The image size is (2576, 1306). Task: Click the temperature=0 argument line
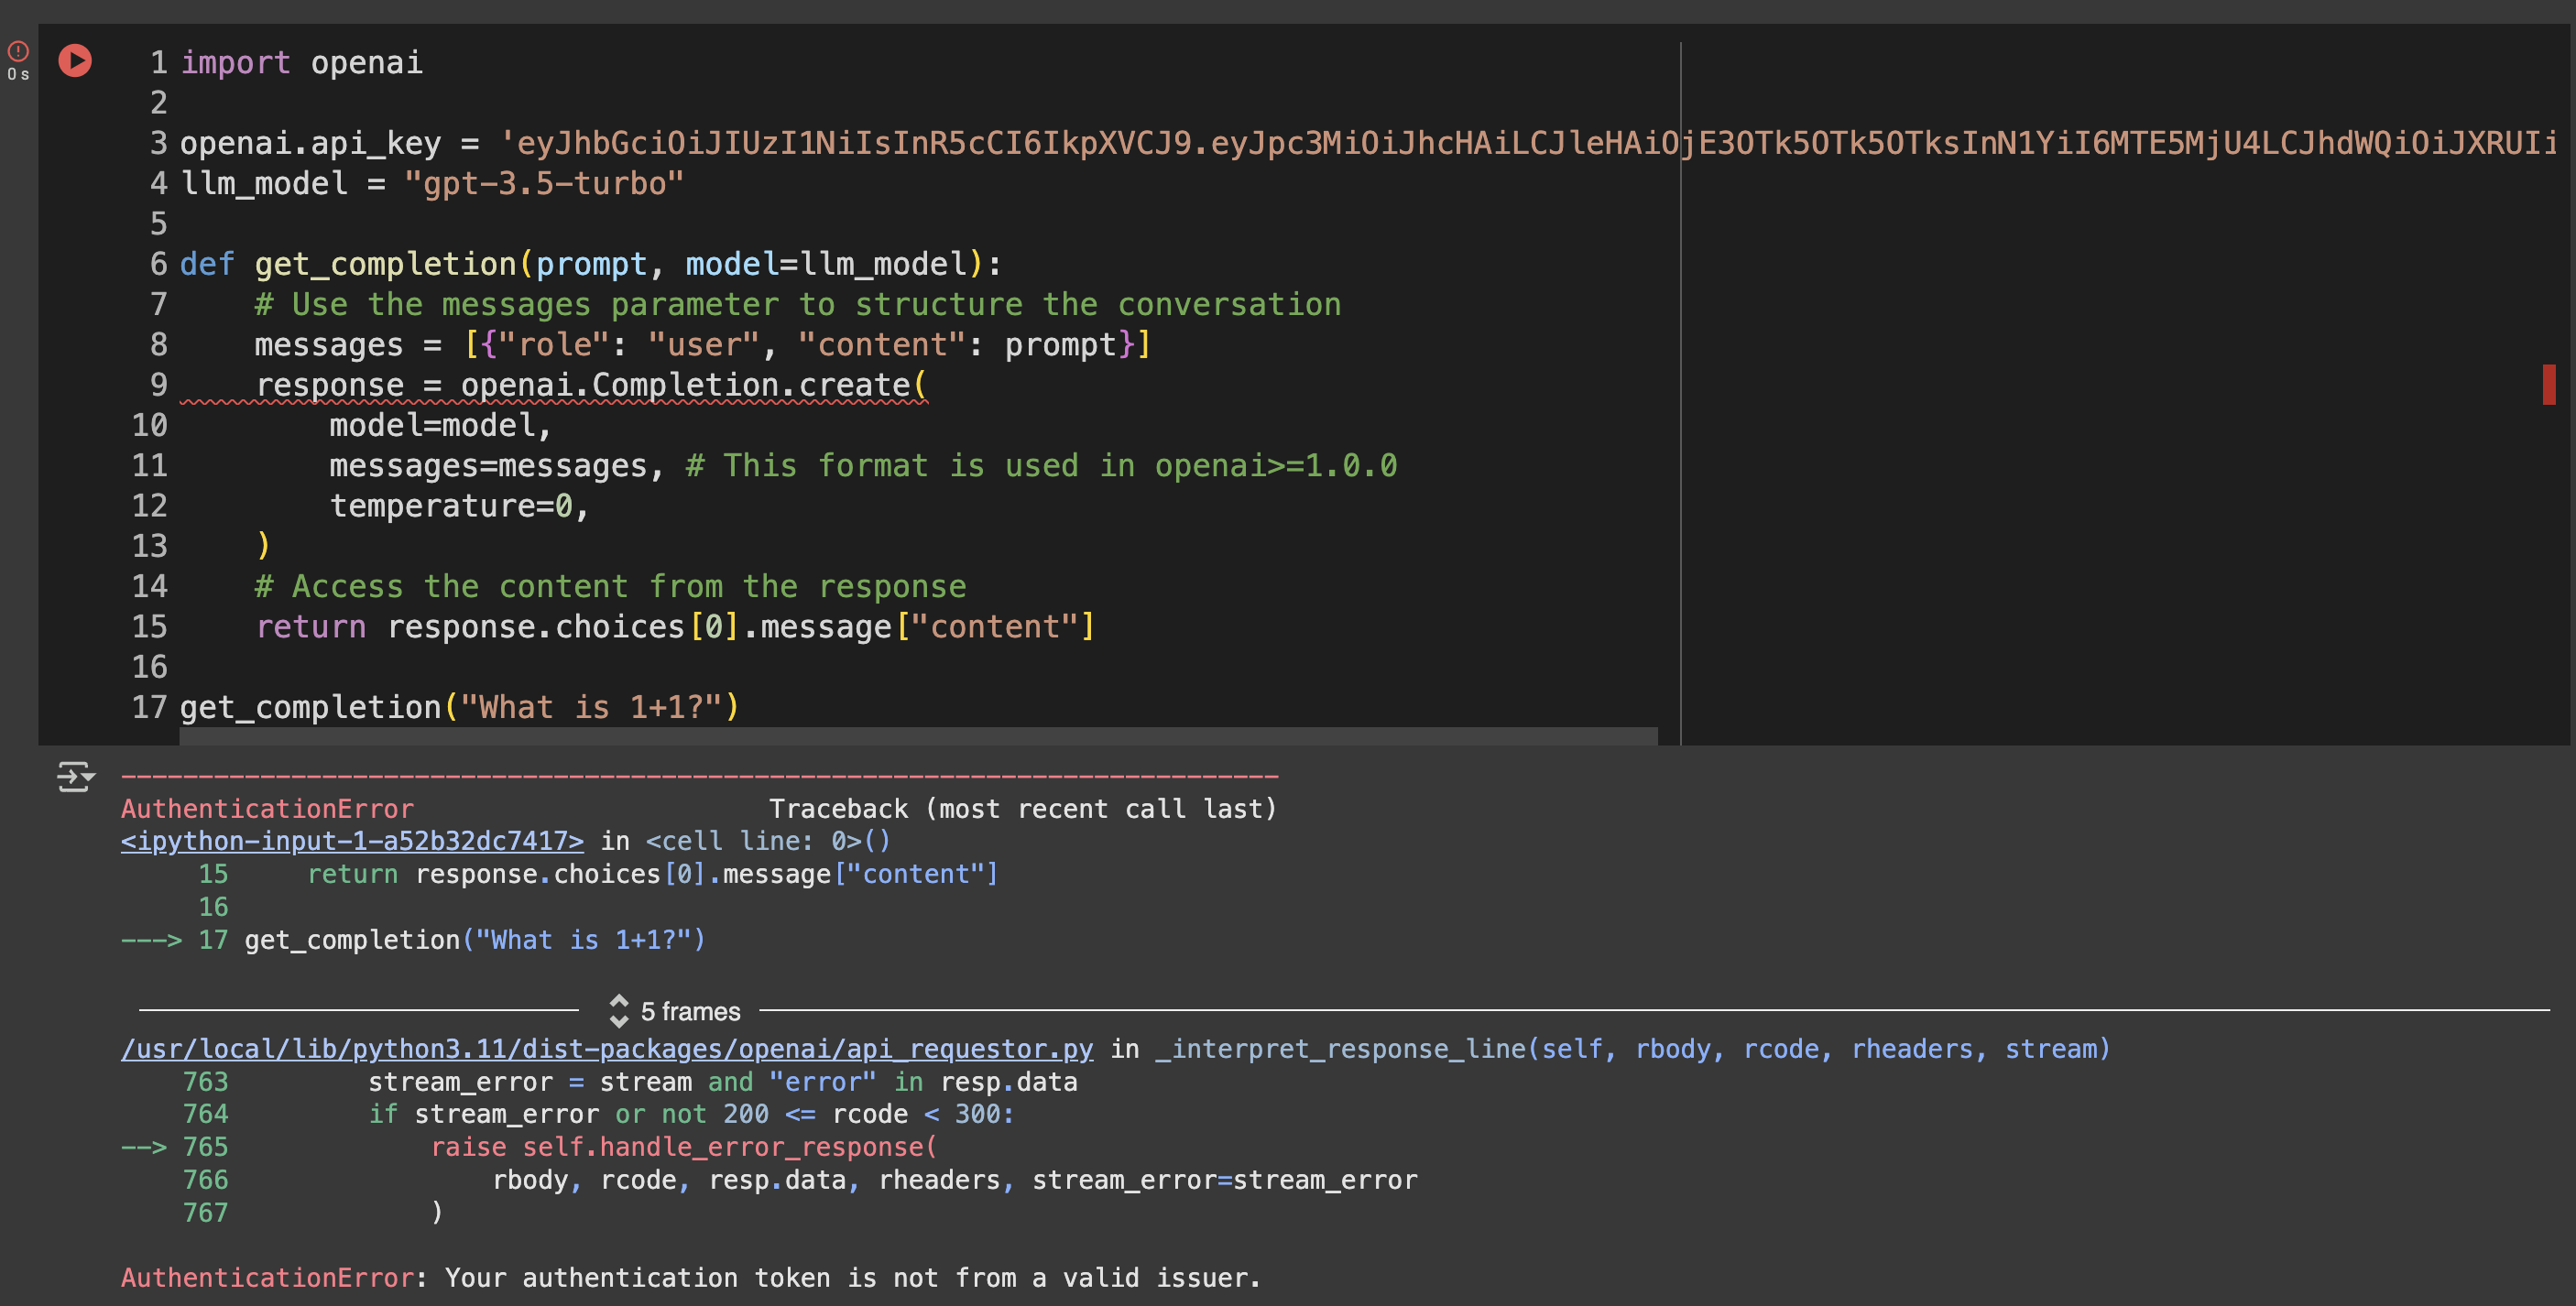(459, 506)
